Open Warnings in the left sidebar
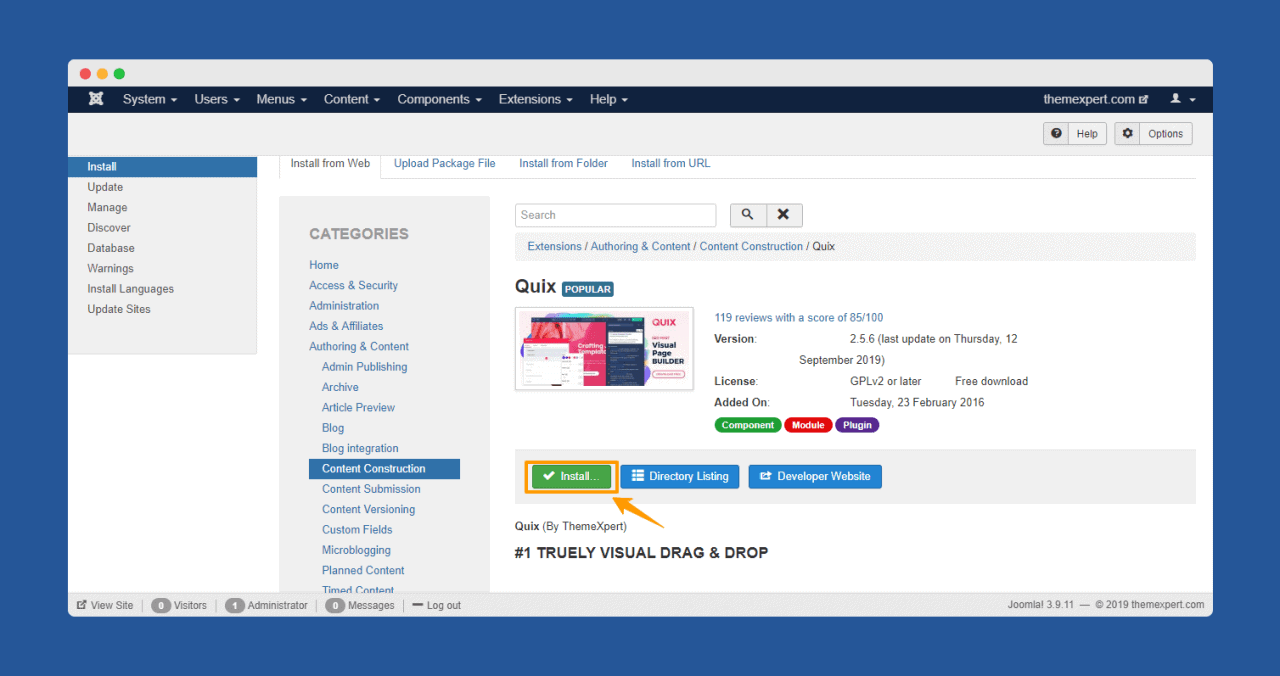The image size is (1280, 676). tap(110, 269)
